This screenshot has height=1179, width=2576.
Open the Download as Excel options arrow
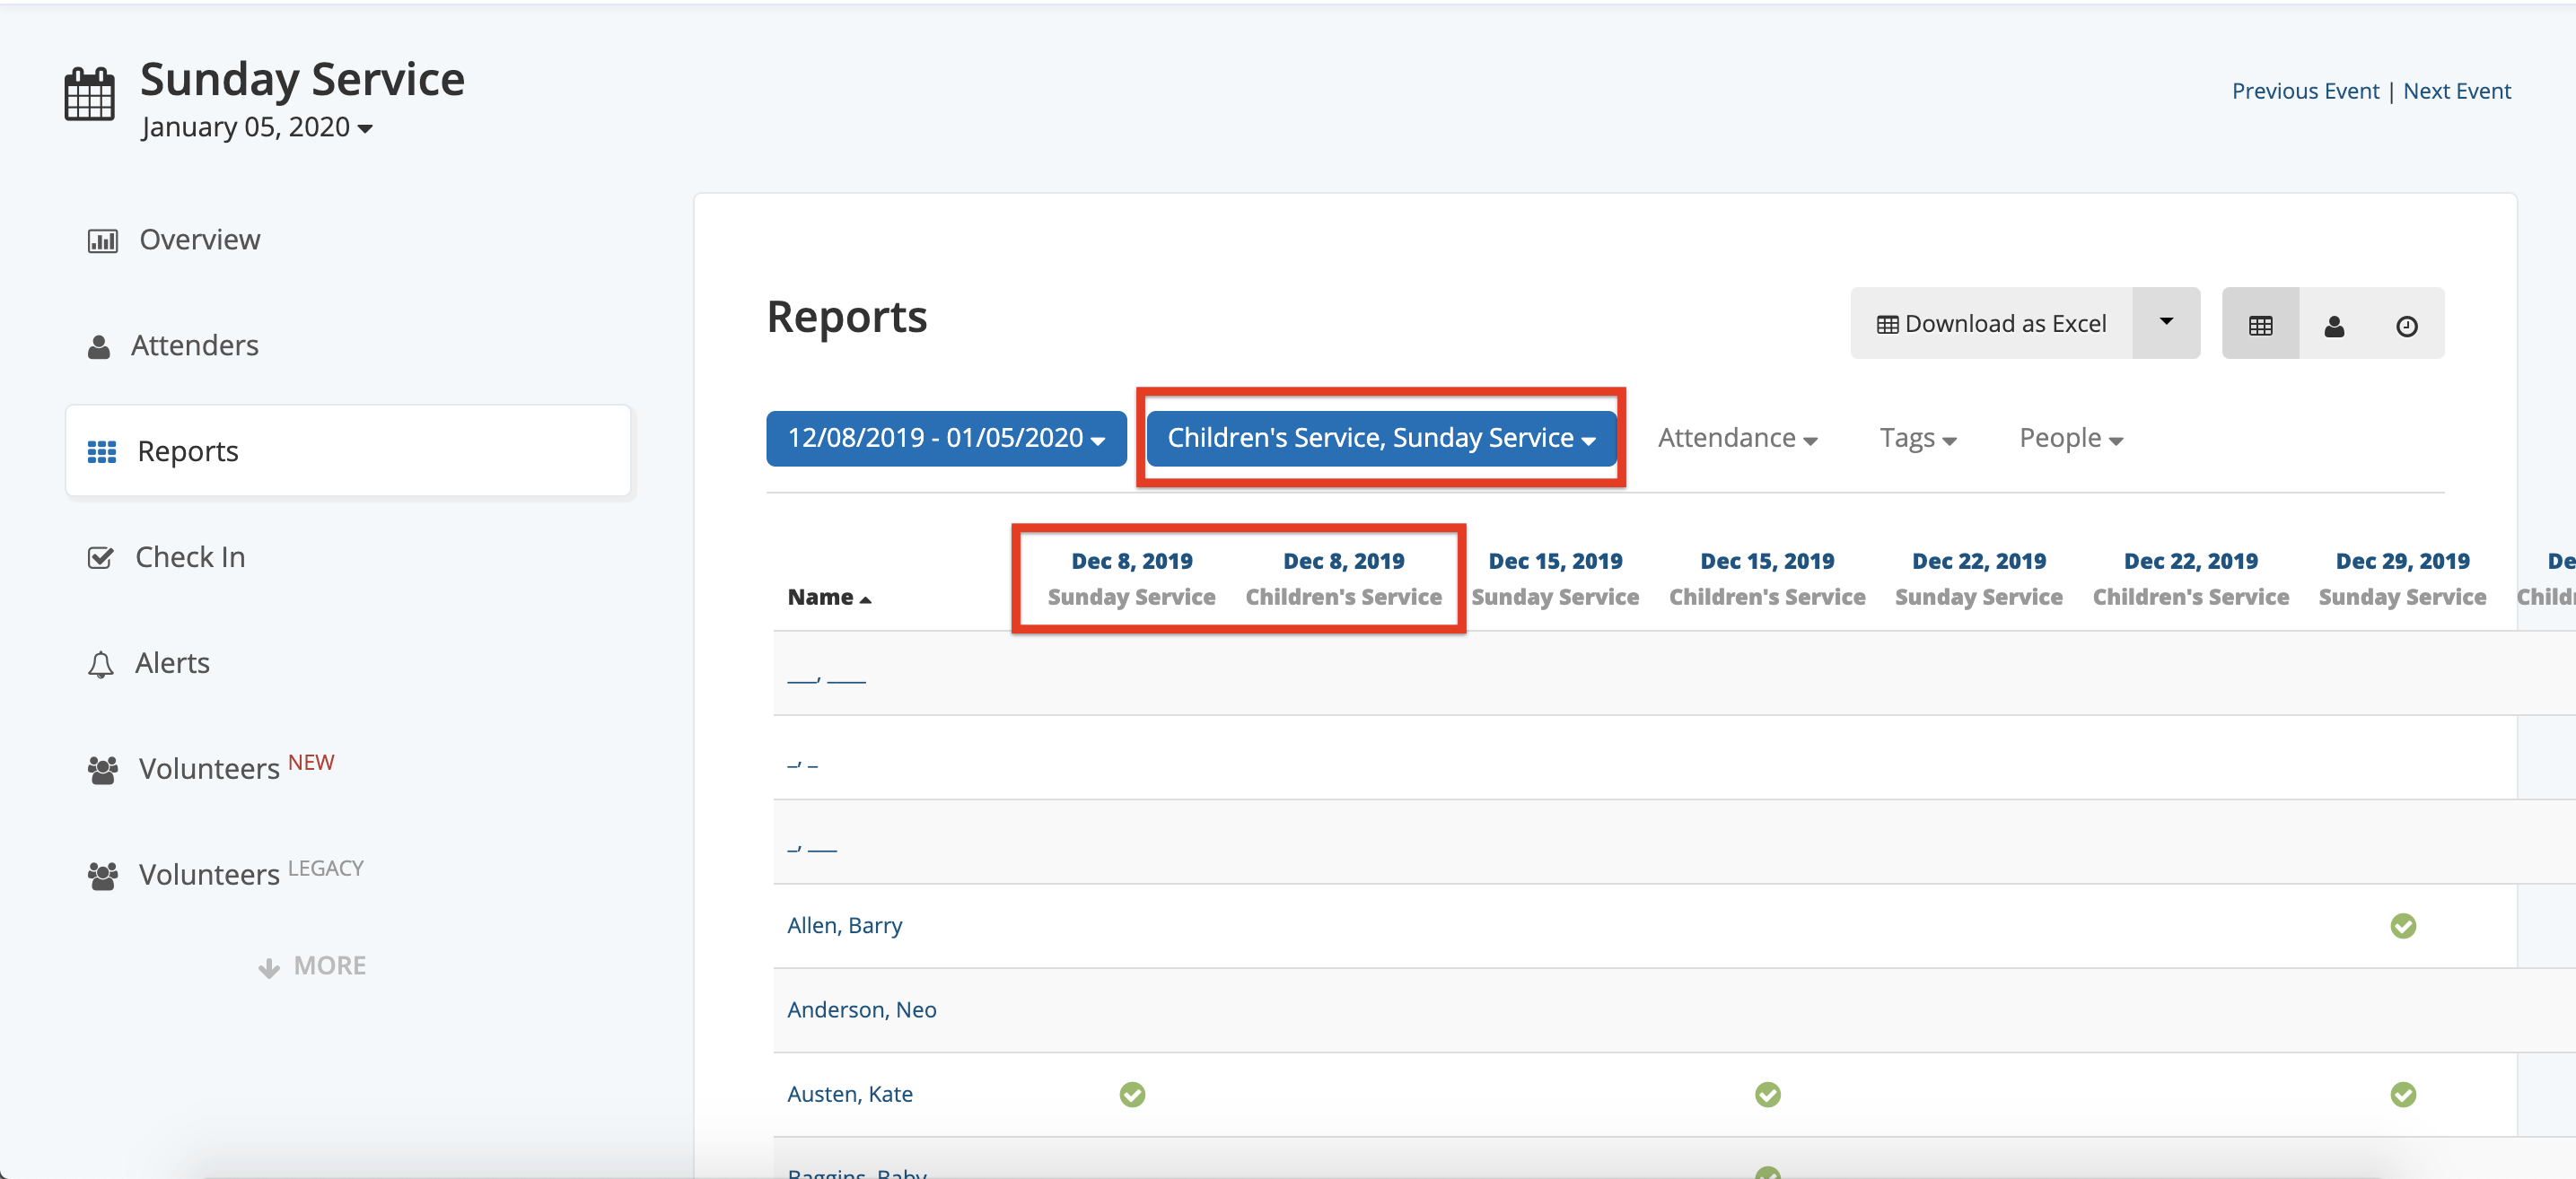click(x=2165, y=323)
